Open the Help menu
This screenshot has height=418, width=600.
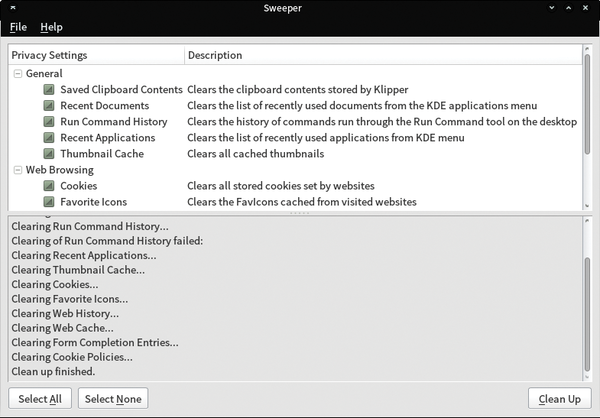point(51,27)
